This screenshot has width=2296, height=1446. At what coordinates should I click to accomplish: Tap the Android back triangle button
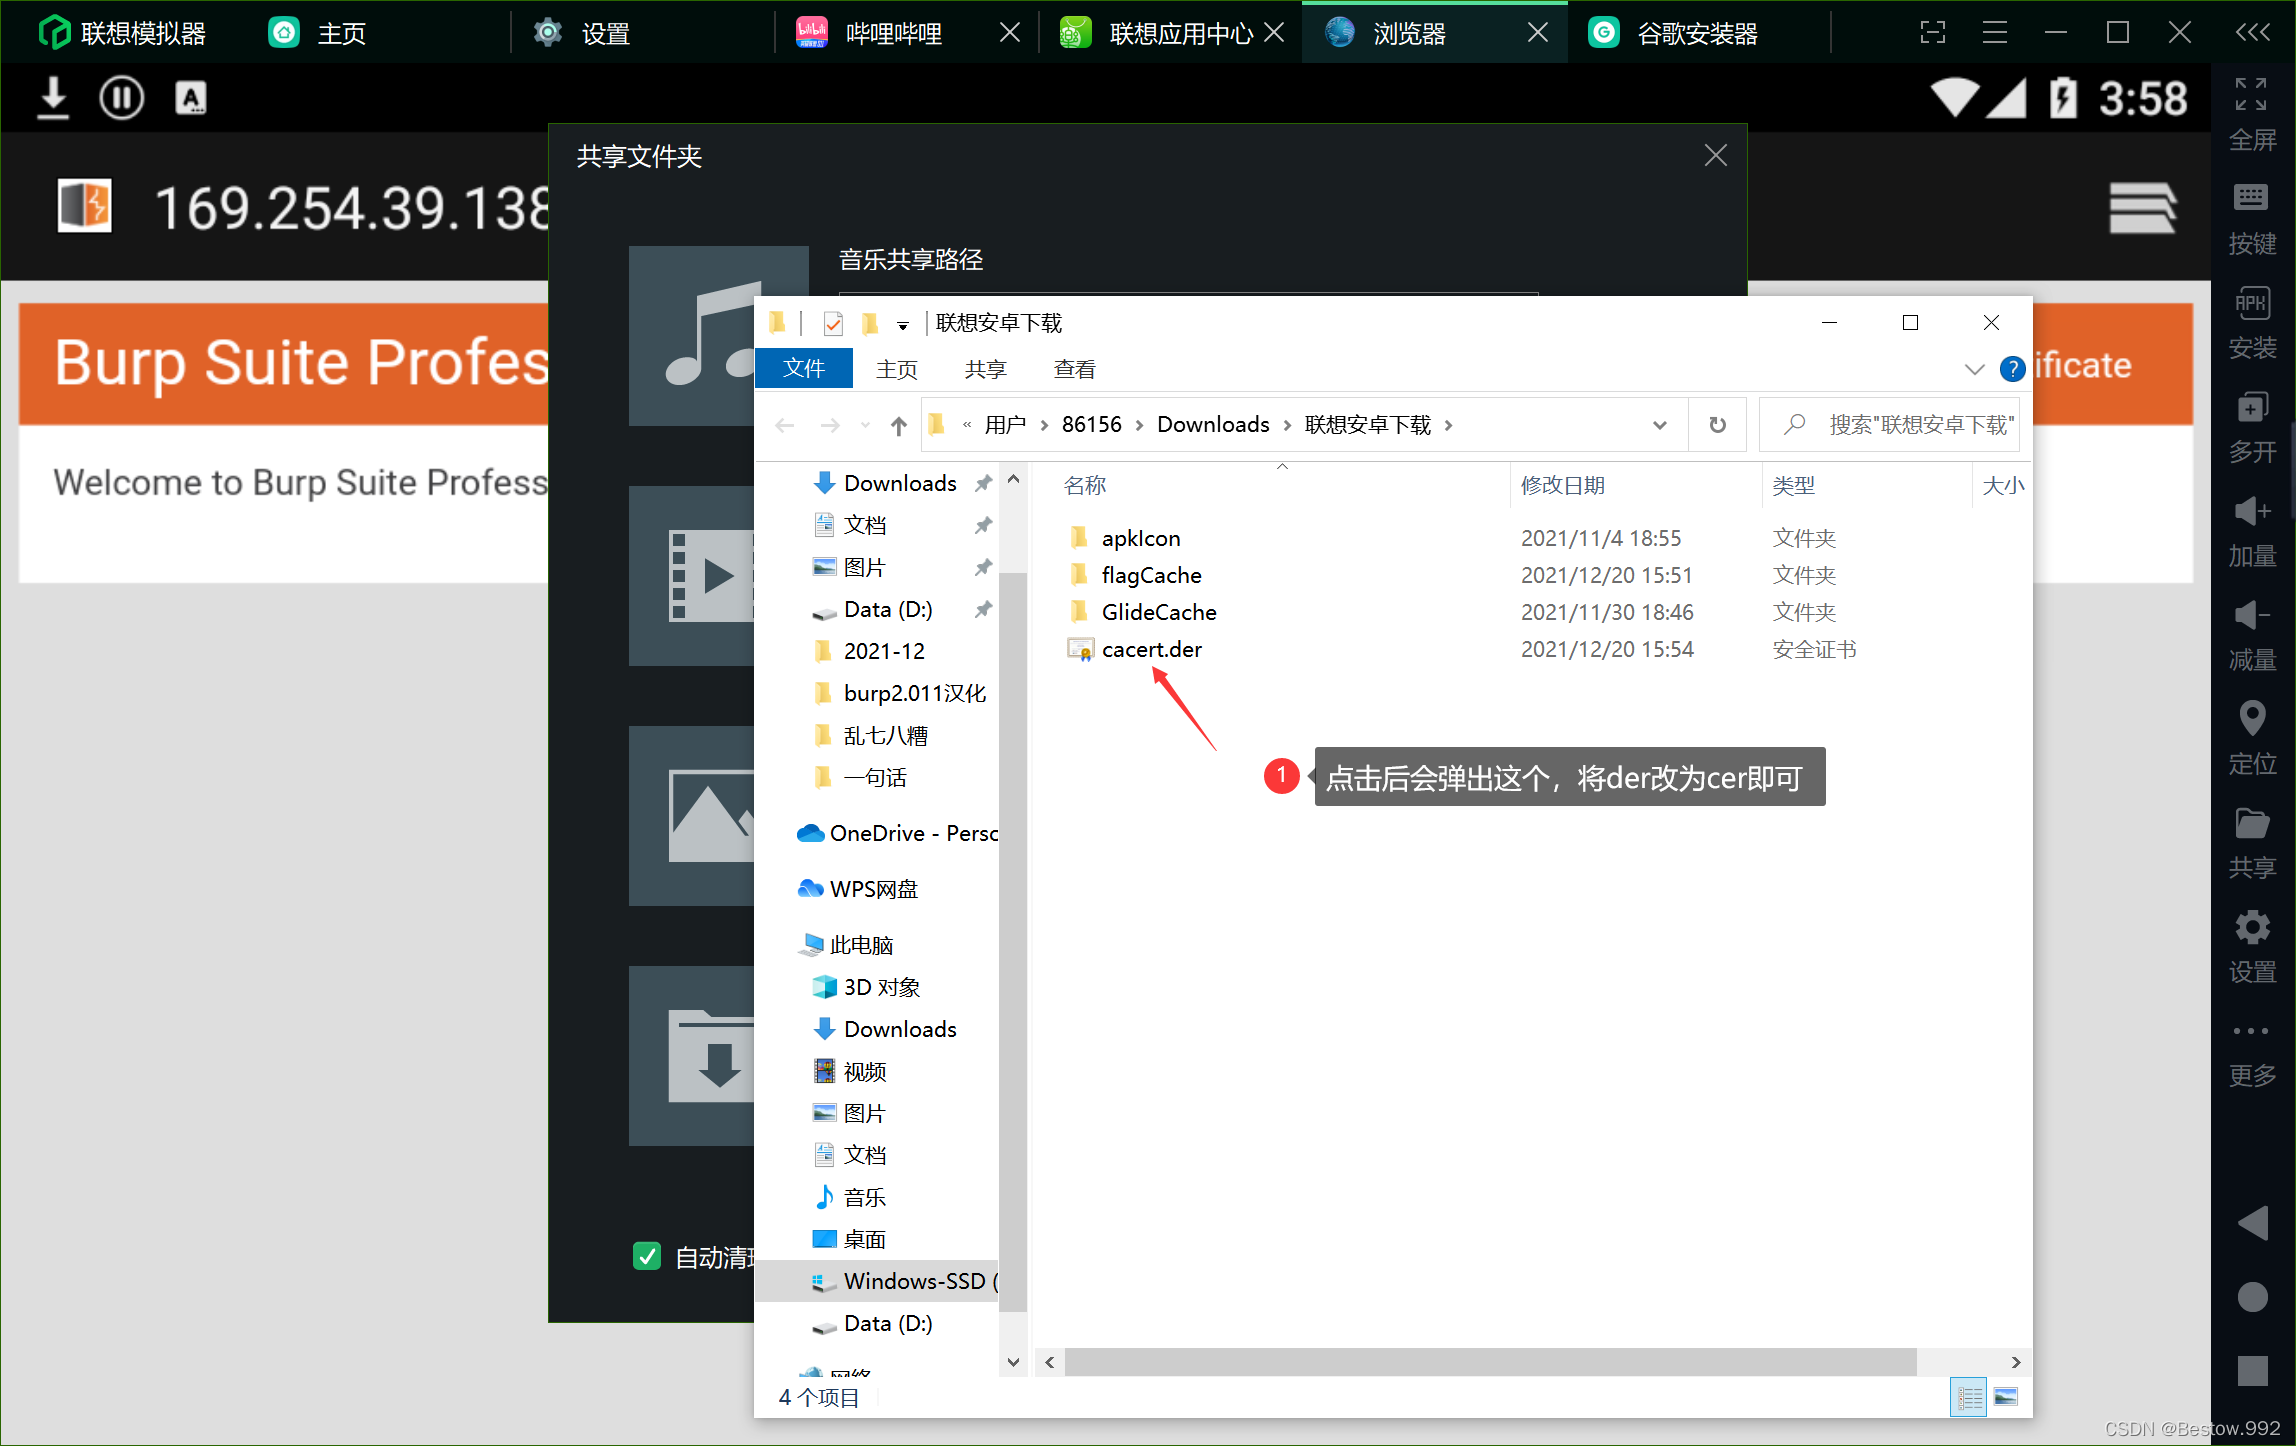tap(2251, 1223)
